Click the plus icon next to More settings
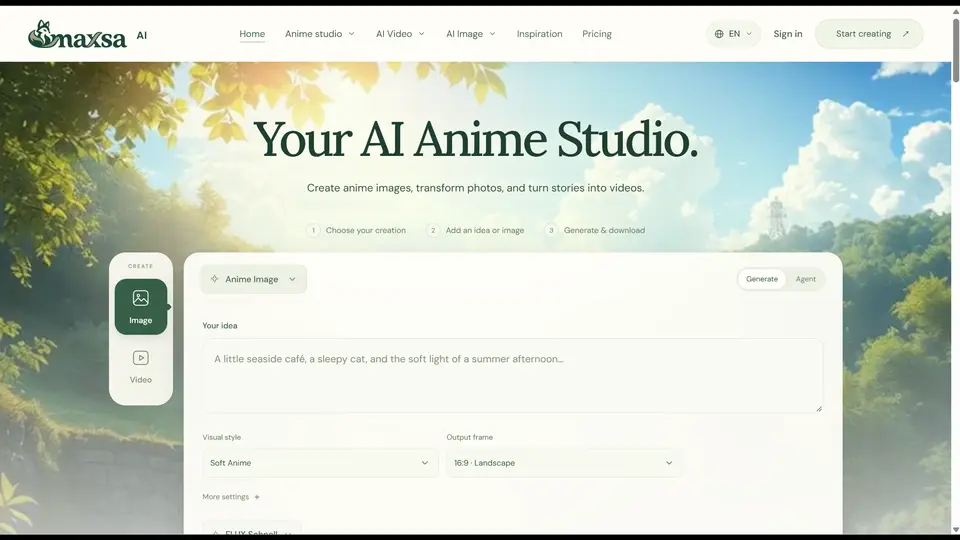This screenshot has height=540, width=960. click(x=257, y=497)
